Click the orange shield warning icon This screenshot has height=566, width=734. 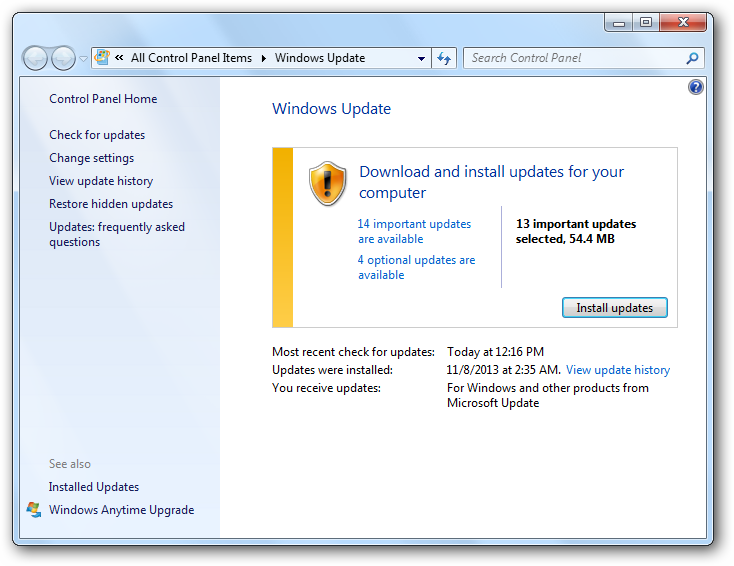click(x=327, y=183)
